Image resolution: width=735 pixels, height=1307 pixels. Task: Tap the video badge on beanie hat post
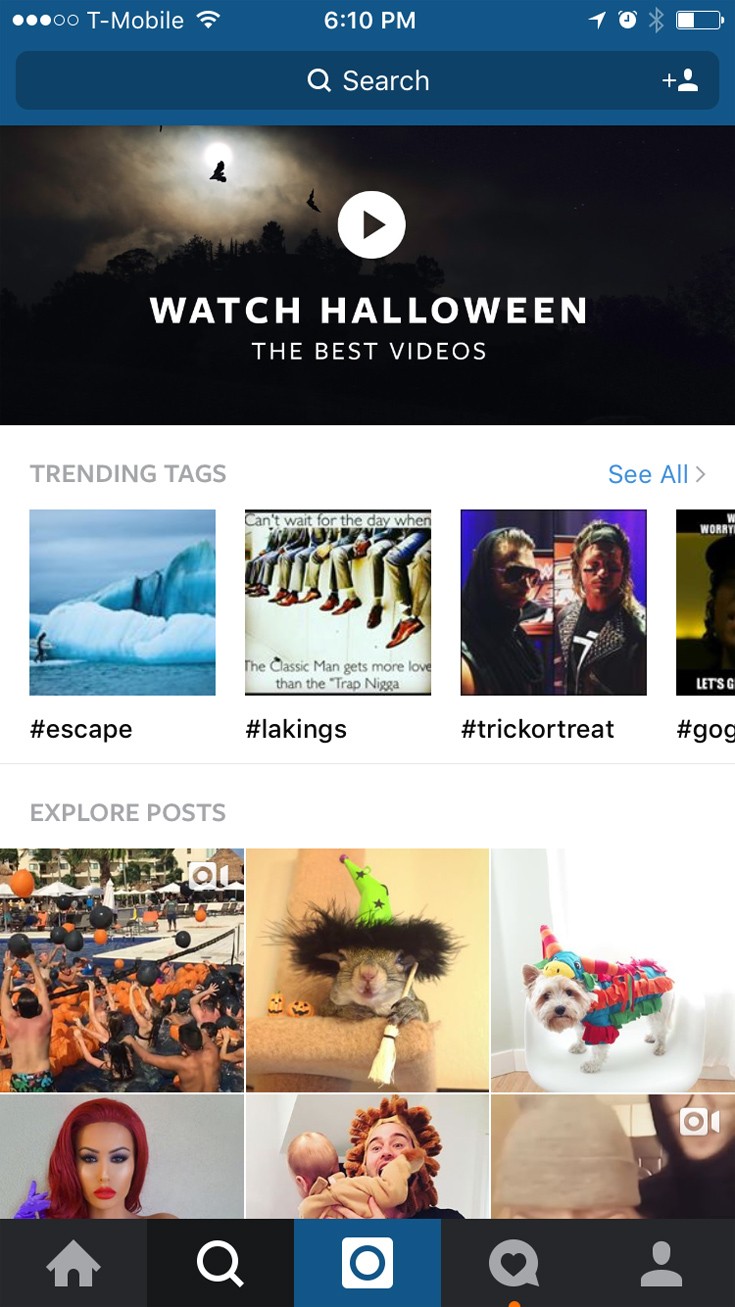(x=699, y=1122)
